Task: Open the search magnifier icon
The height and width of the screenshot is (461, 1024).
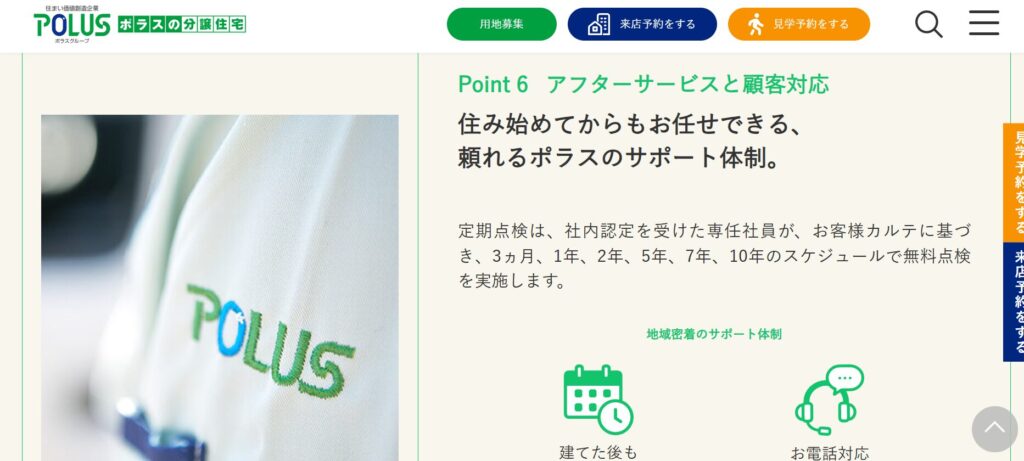Action: click(928, 24)
